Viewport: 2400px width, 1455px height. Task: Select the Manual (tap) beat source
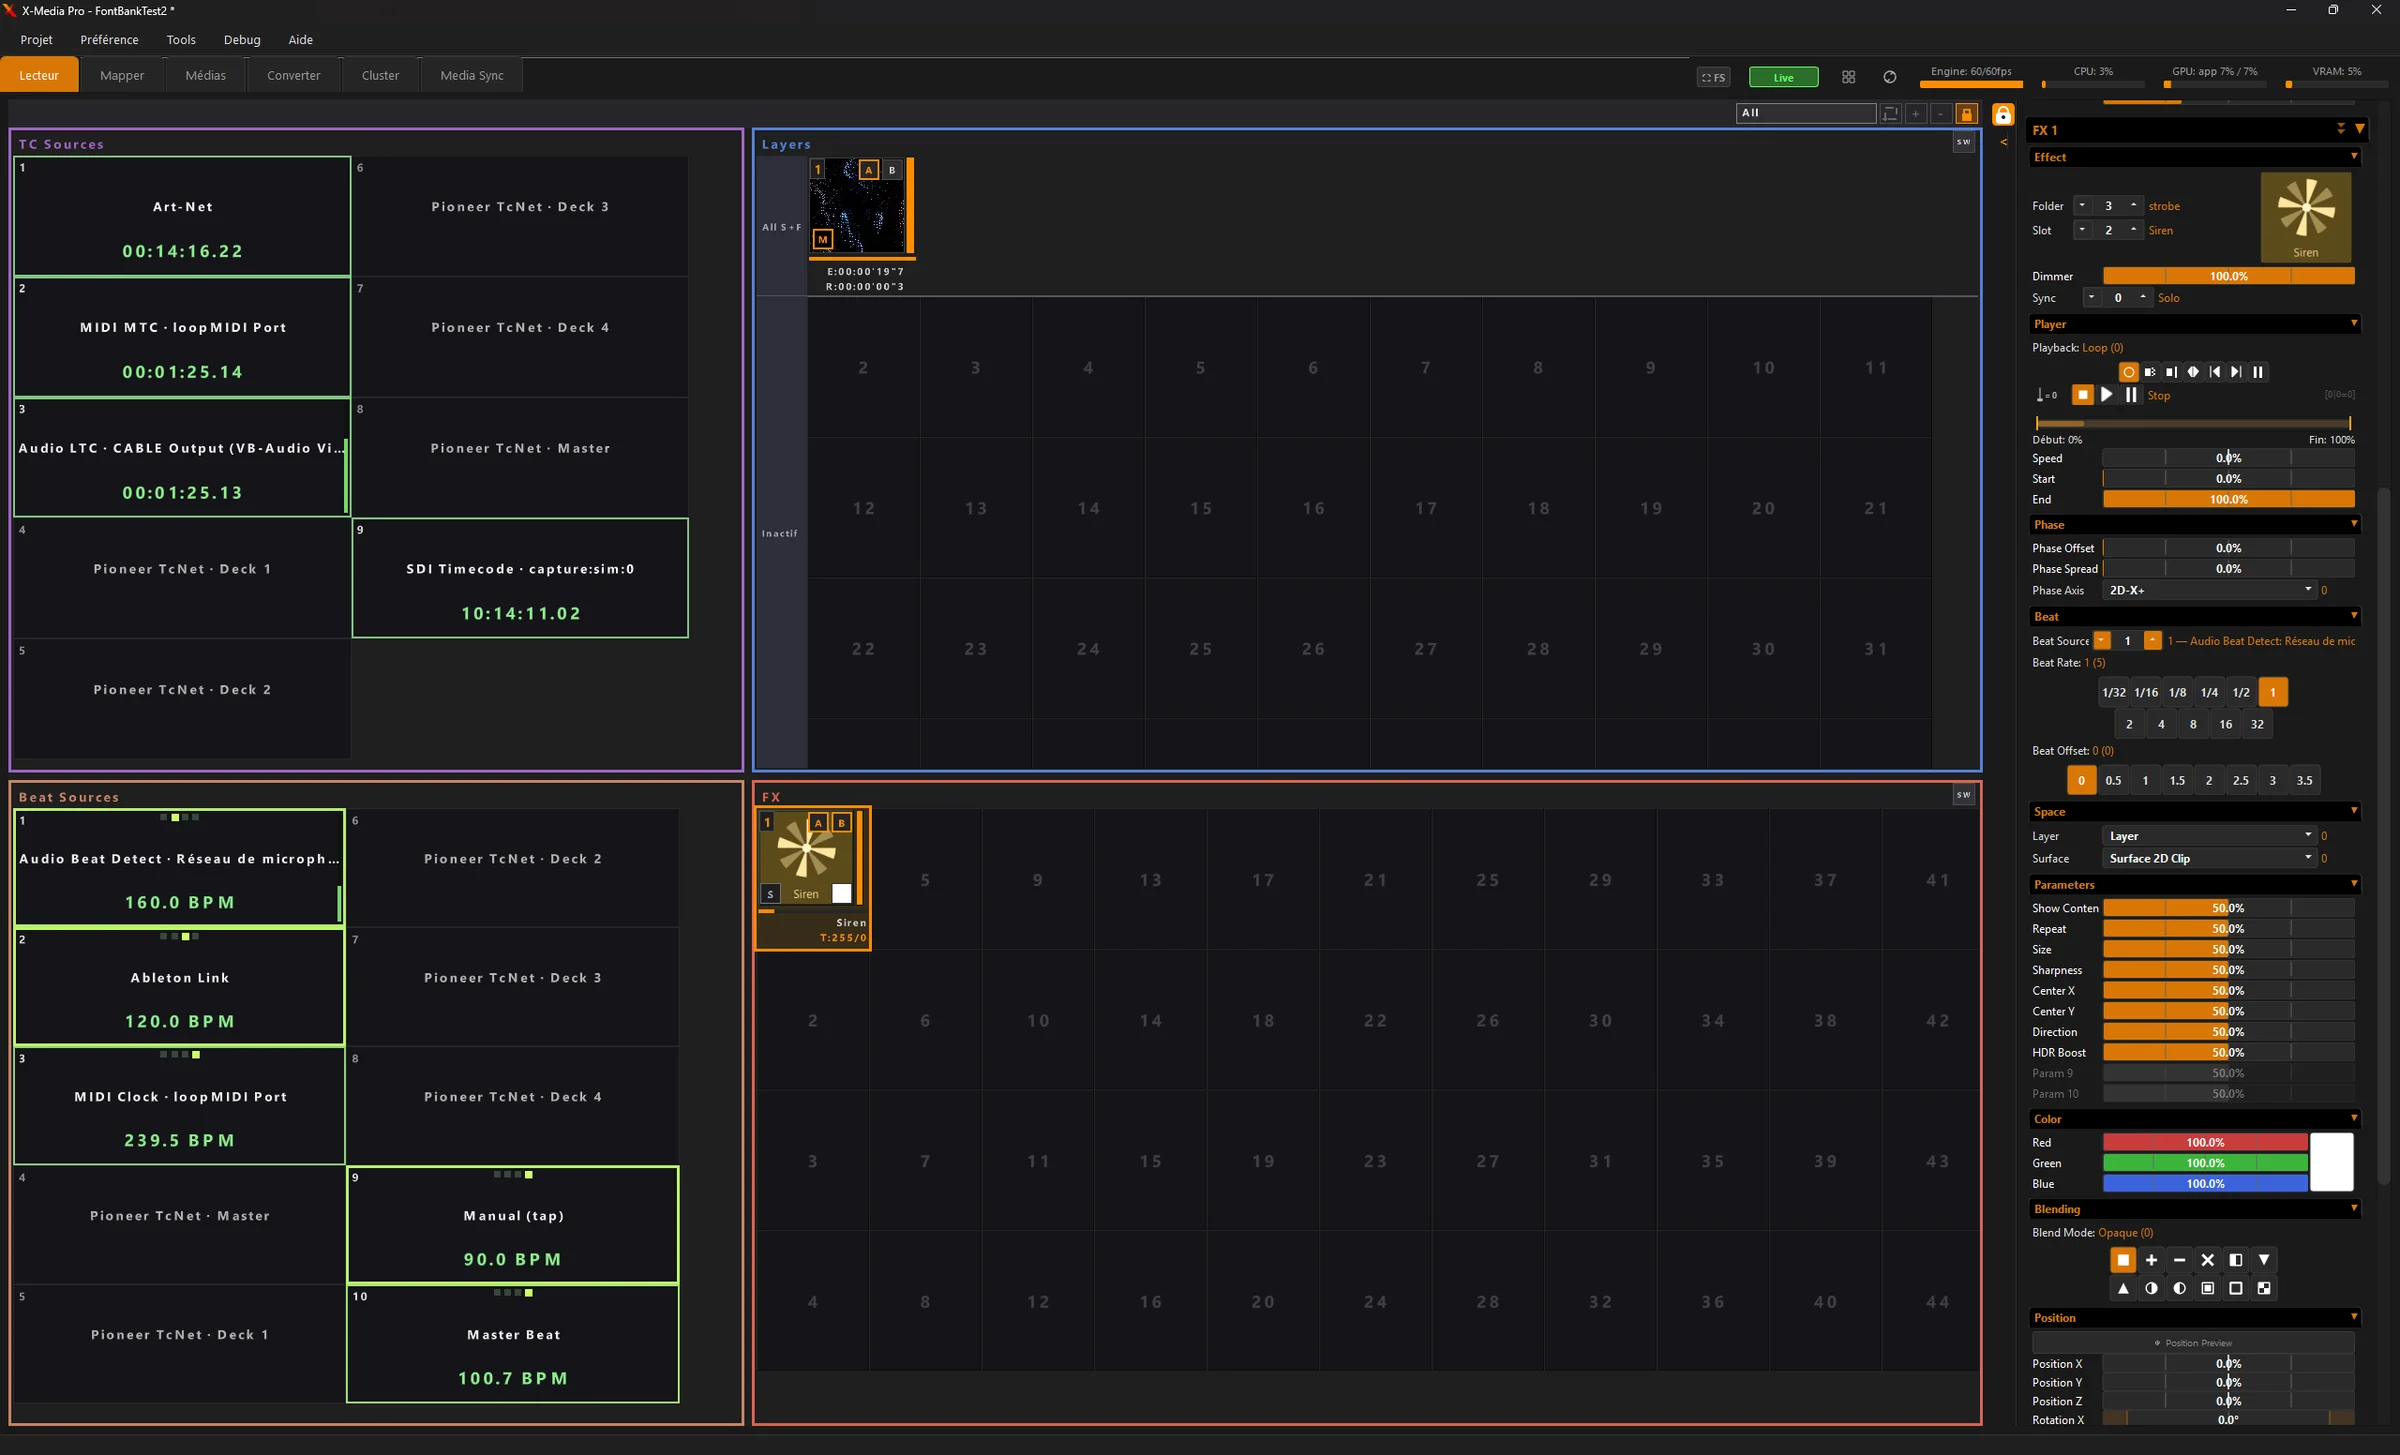513,1225
